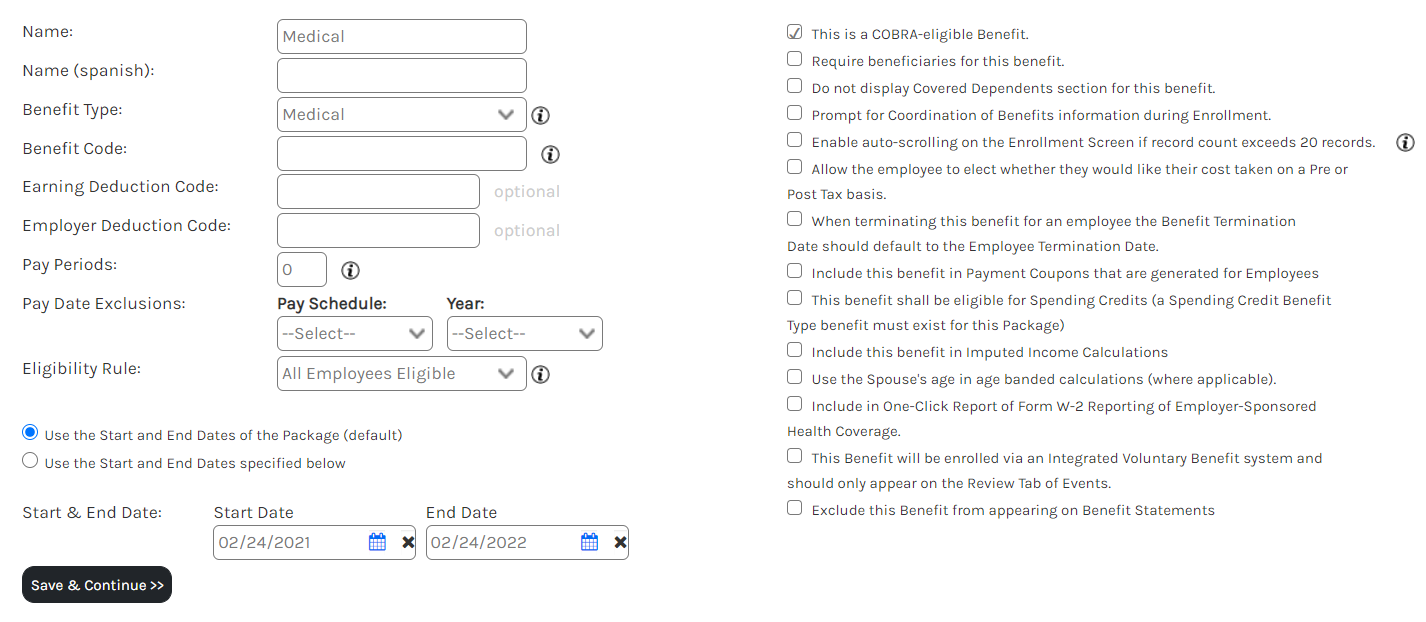Check Include this benefit in Imputed Income Calculations
The height and width of the screenshot is (622, 1426).
tap(794, 351)
